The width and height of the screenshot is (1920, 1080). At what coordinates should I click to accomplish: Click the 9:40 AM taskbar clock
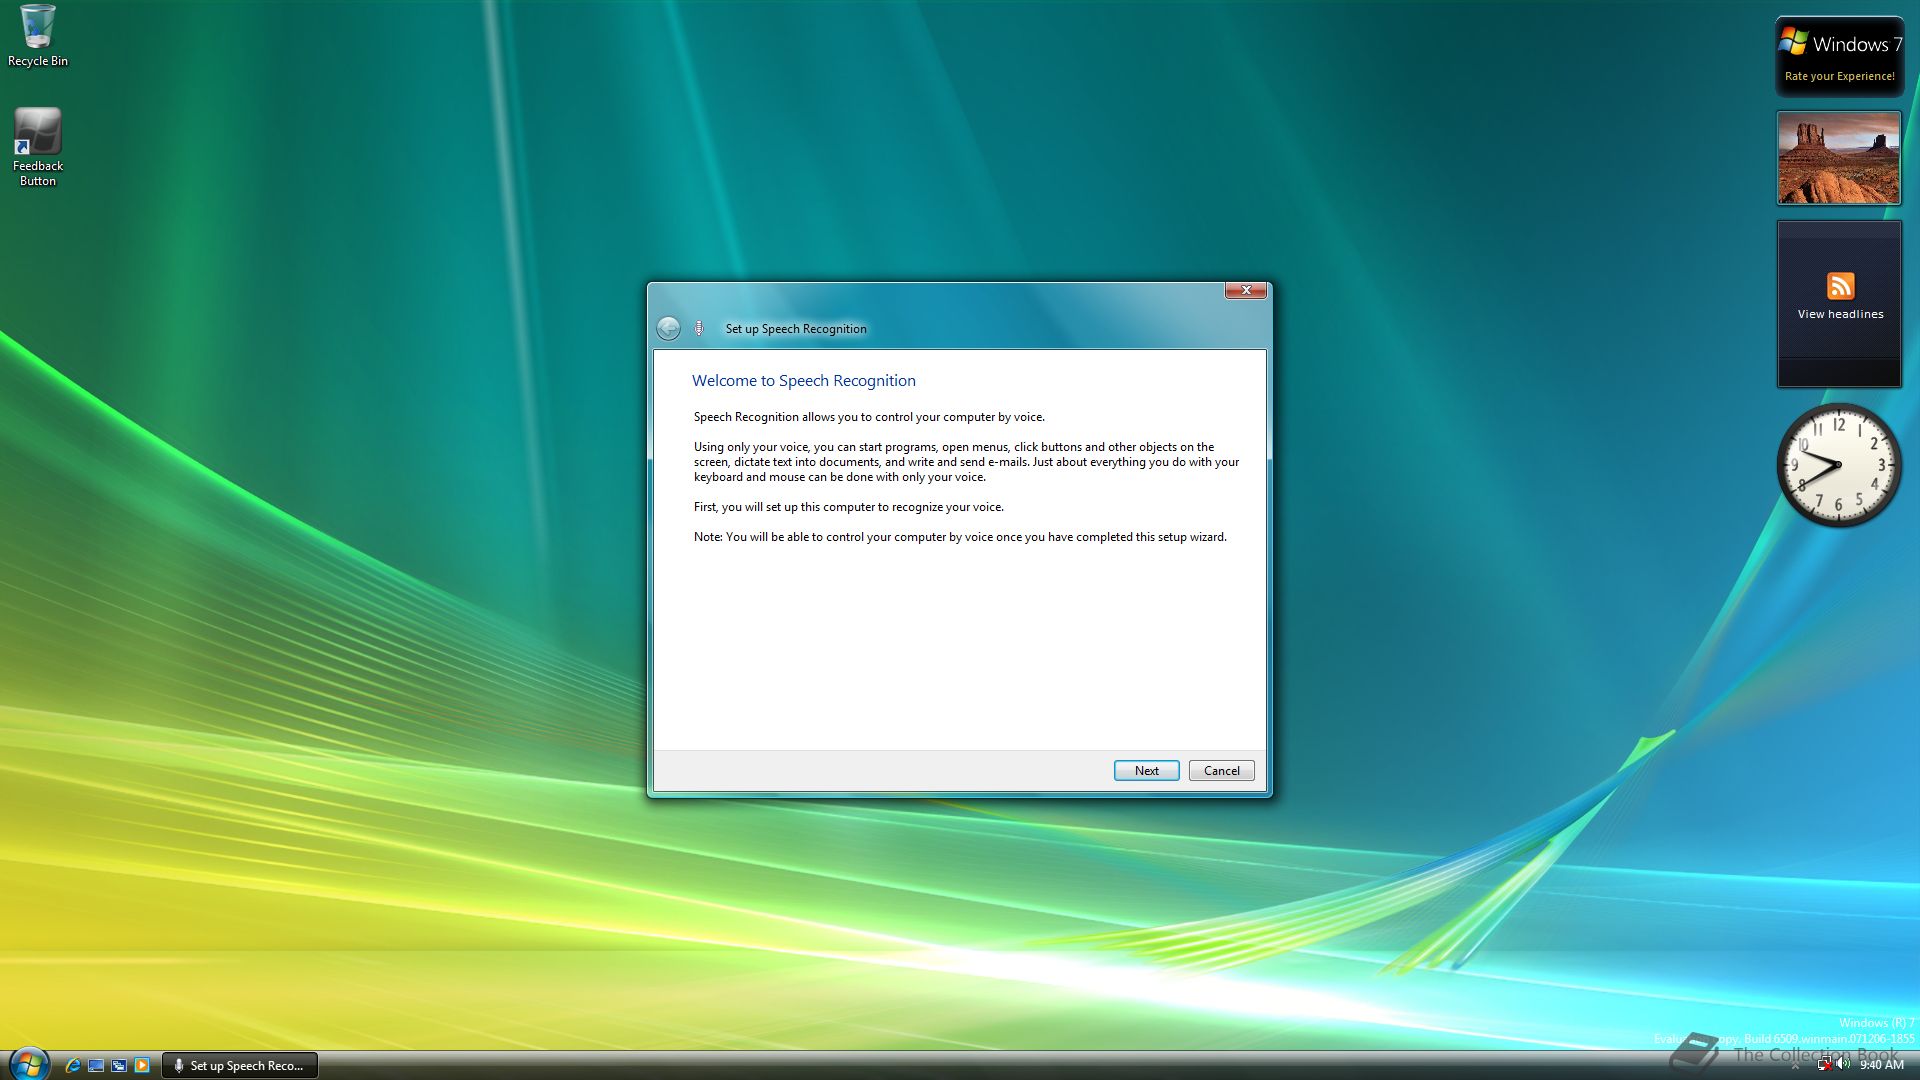click(1881, 1065)
